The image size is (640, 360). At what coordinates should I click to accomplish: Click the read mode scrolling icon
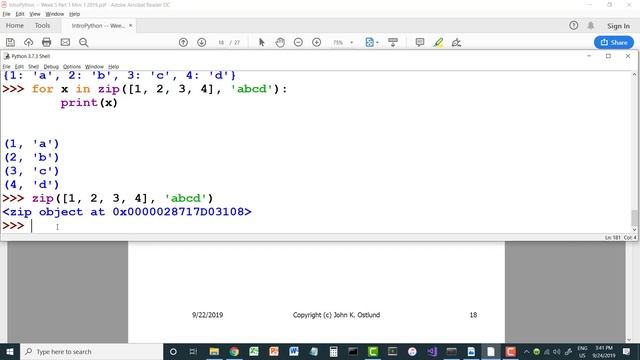click(393, 42)
